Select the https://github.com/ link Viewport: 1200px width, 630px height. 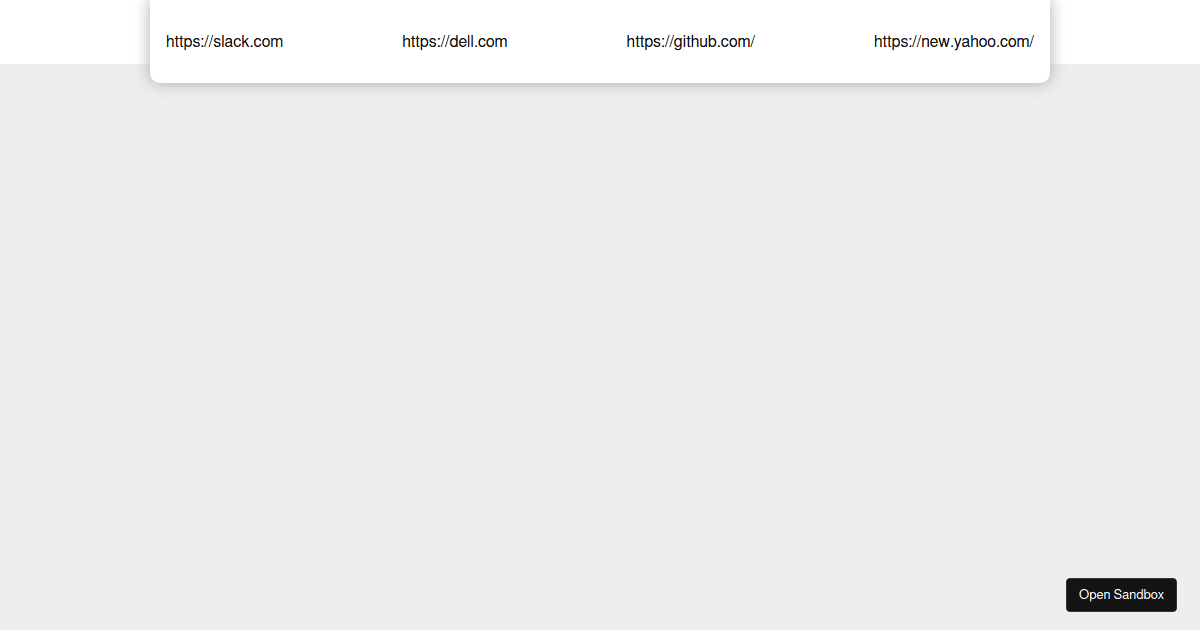pos(690,41)
